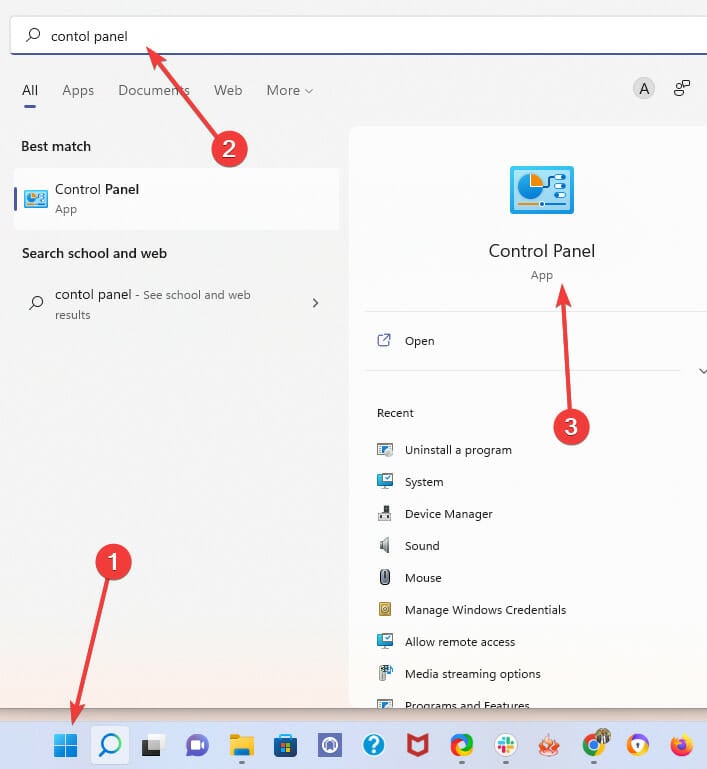Click the Sound speaker icon
The width and height of the screenshot is (707, 769).
tap(385, 545)
